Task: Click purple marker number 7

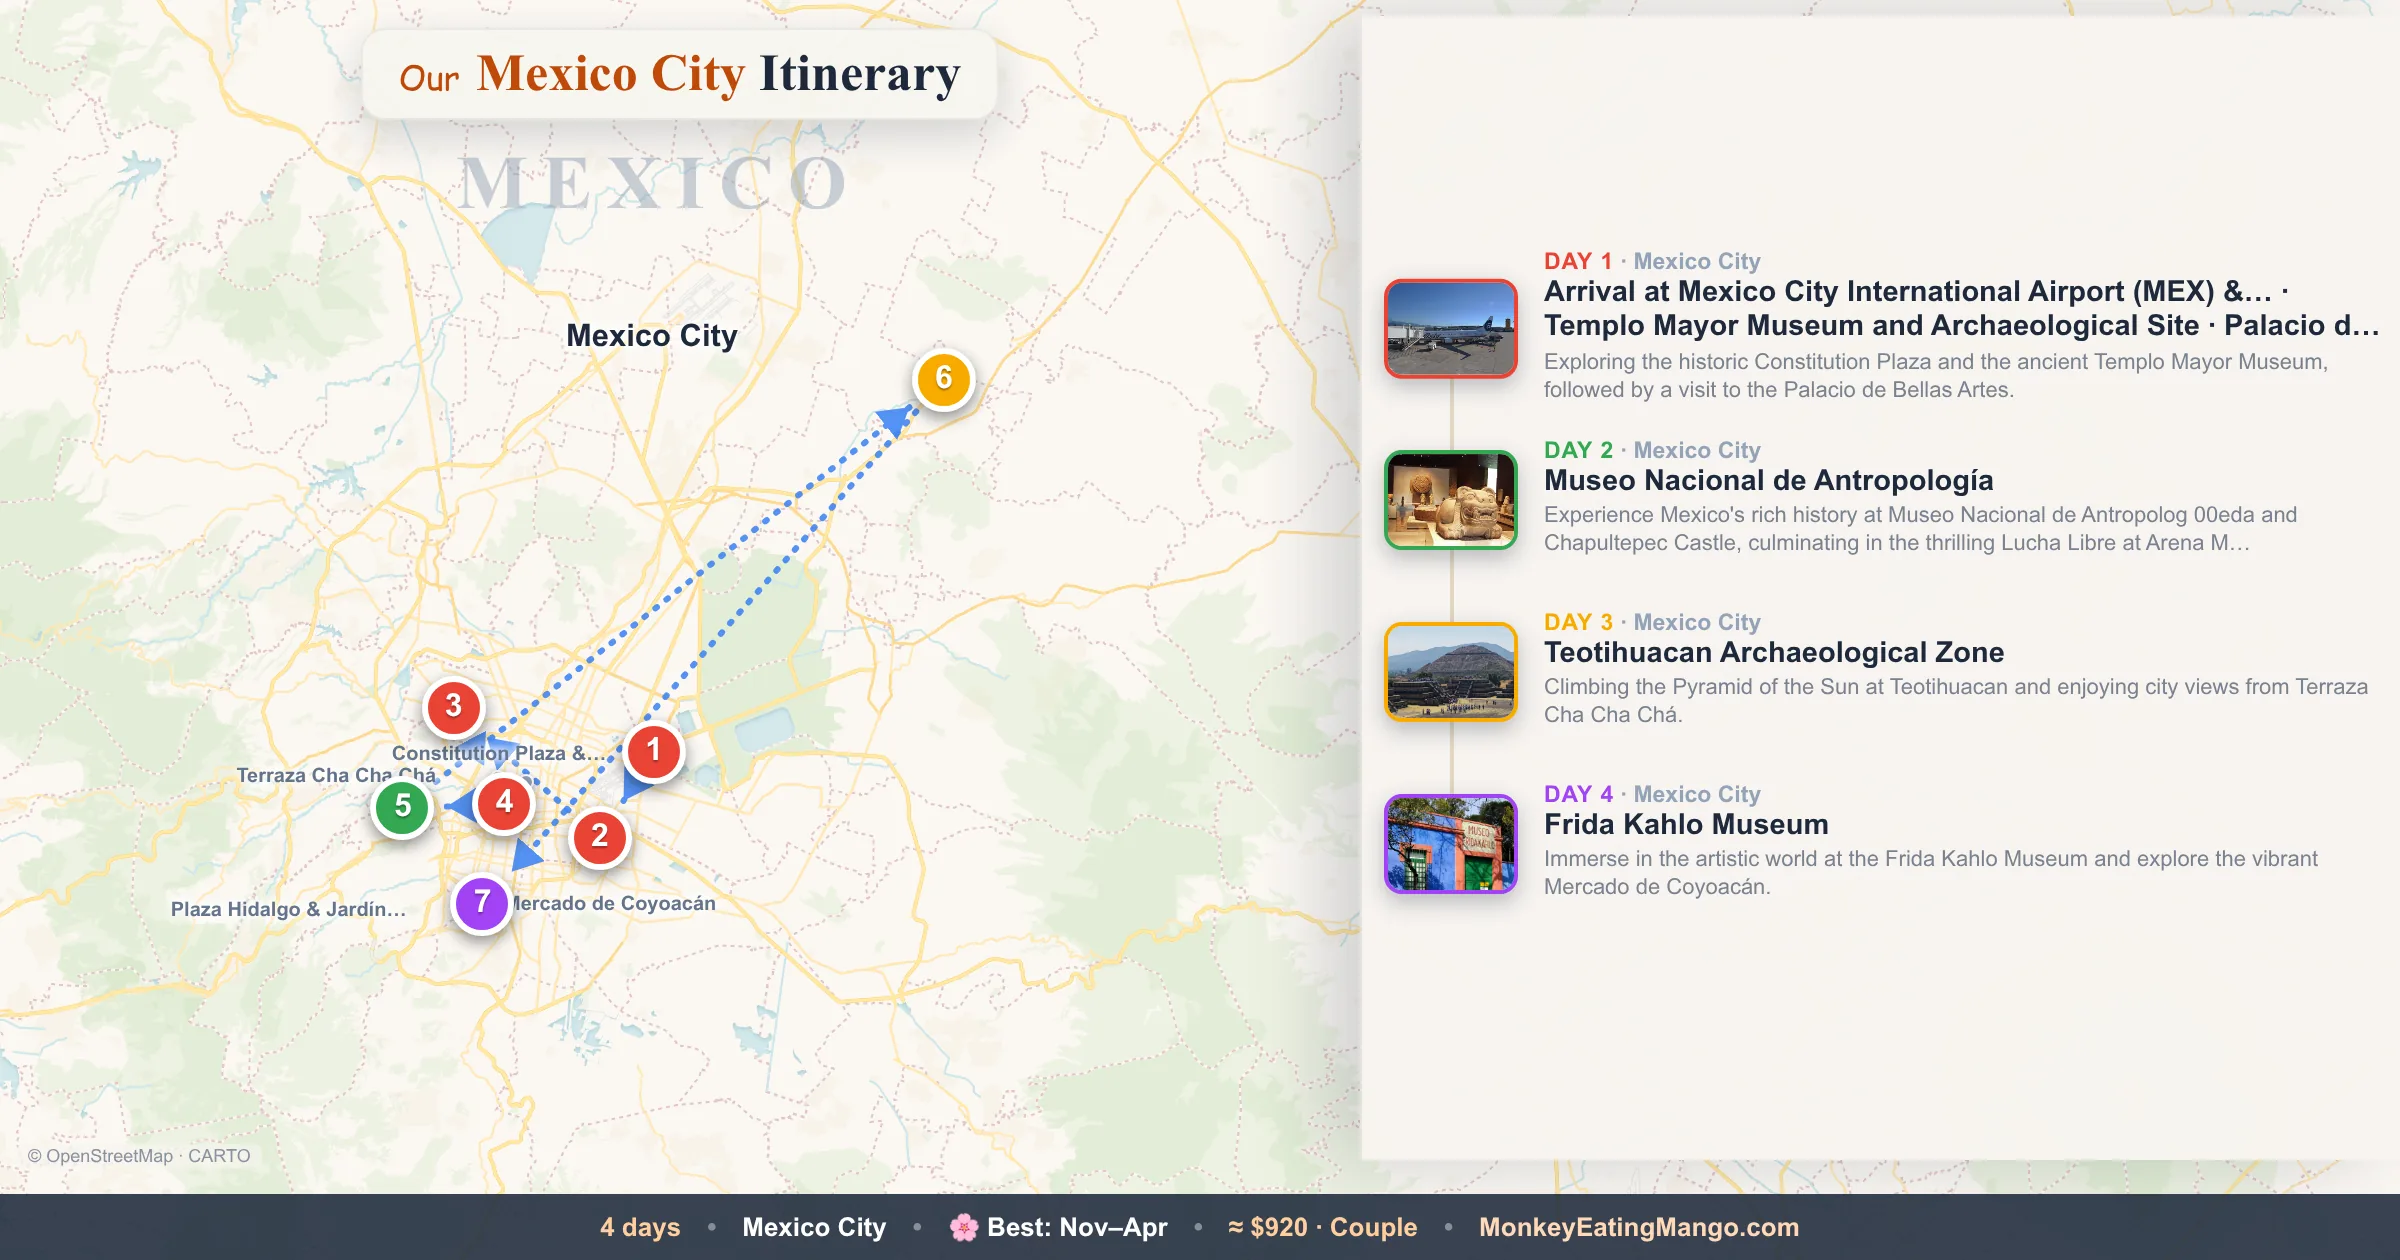Action: (482, 902)
